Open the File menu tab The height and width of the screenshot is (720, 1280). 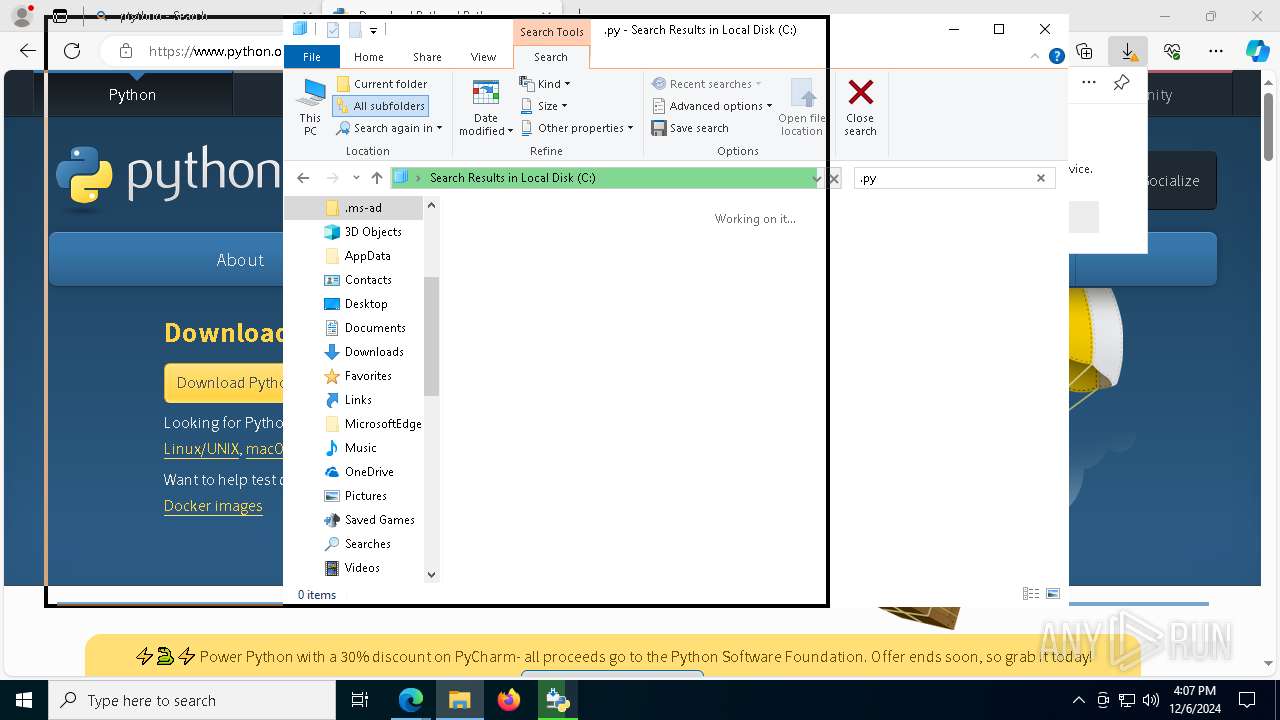point(312,57)
